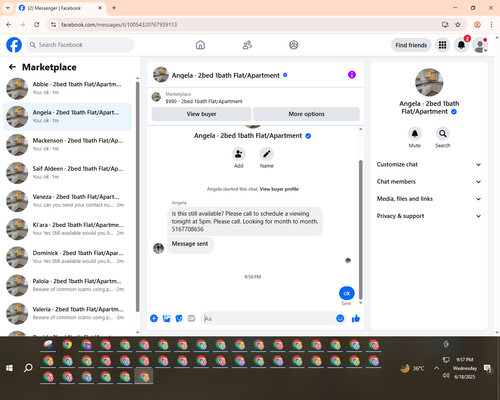Mute the conversation using the bell icon
This screenshot has height=400, width=500.
(415, 134)
